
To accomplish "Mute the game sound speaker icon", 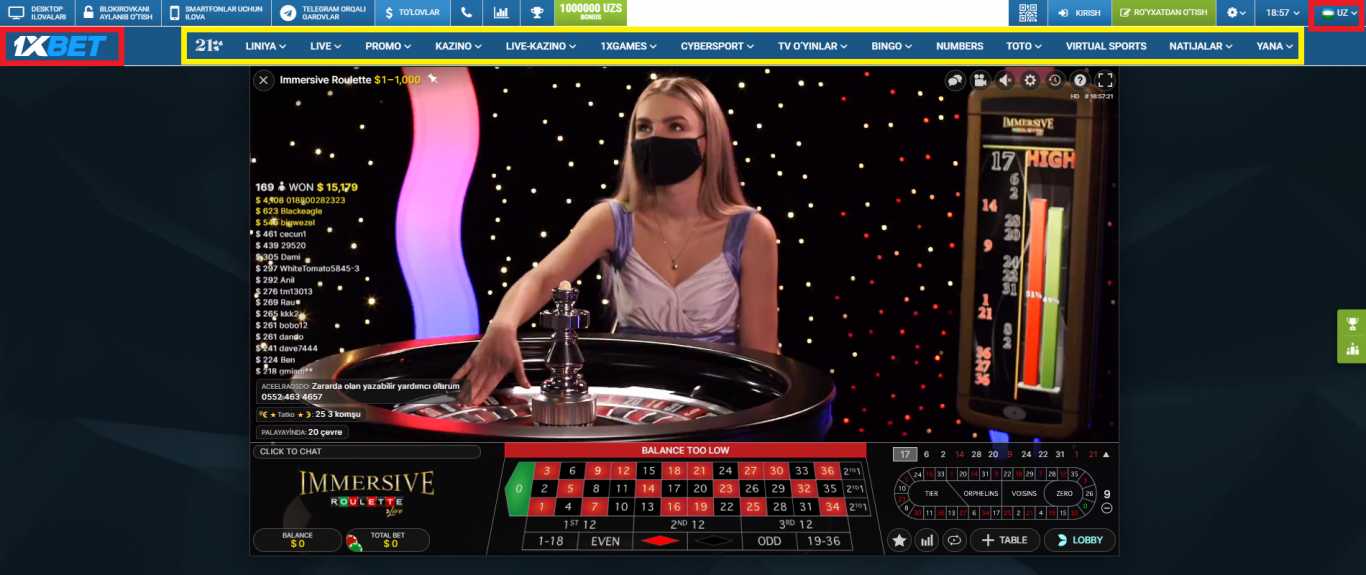I will pos(1005,80).
